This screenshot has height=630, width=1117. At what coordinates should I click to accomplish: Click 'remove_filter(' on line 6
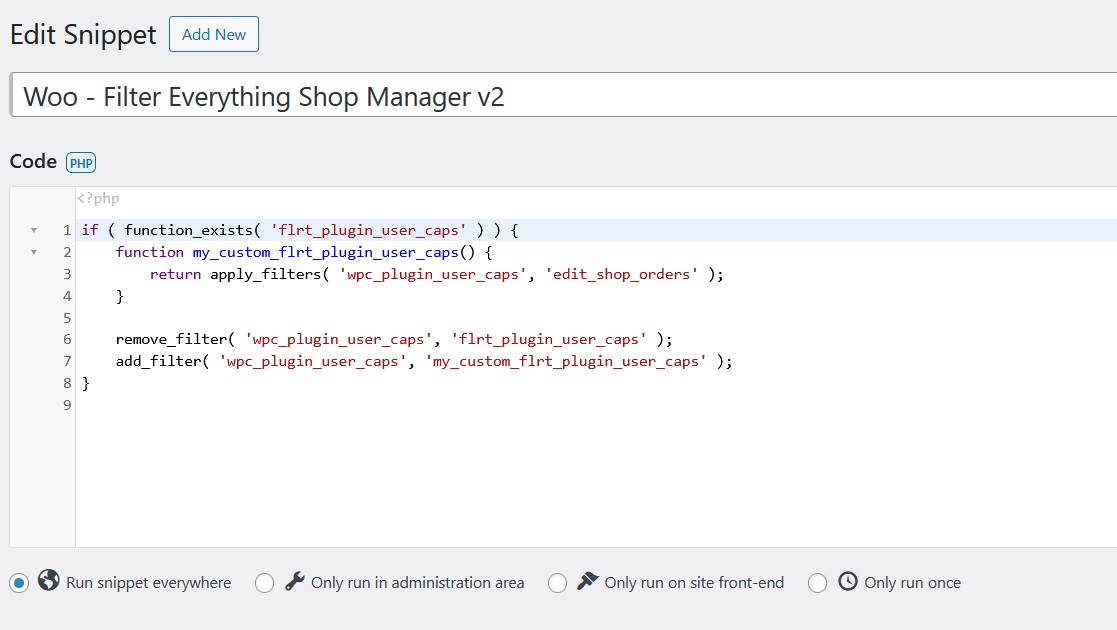pyautogui.click(x=175, y=339)
